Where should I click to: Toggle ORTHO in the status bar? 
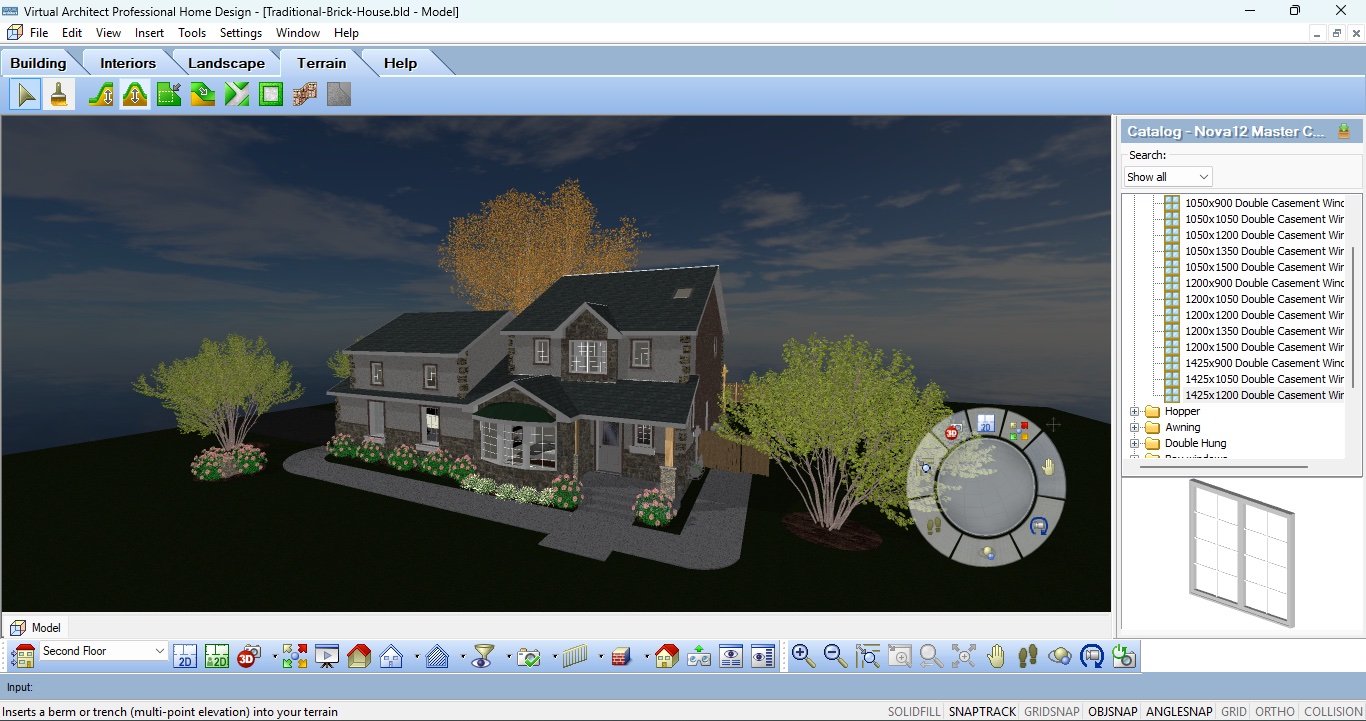1274,712
